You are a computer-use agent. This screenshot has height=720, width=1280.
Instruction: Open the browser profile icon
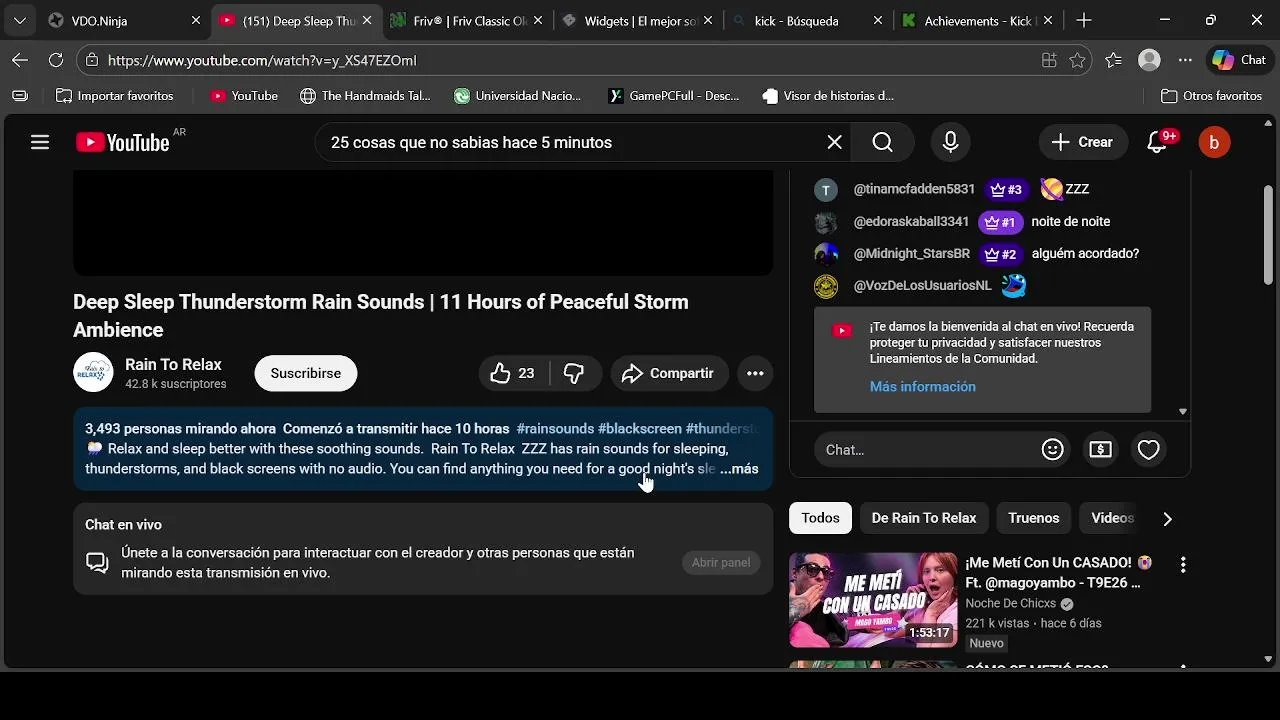pos(1149,60)
